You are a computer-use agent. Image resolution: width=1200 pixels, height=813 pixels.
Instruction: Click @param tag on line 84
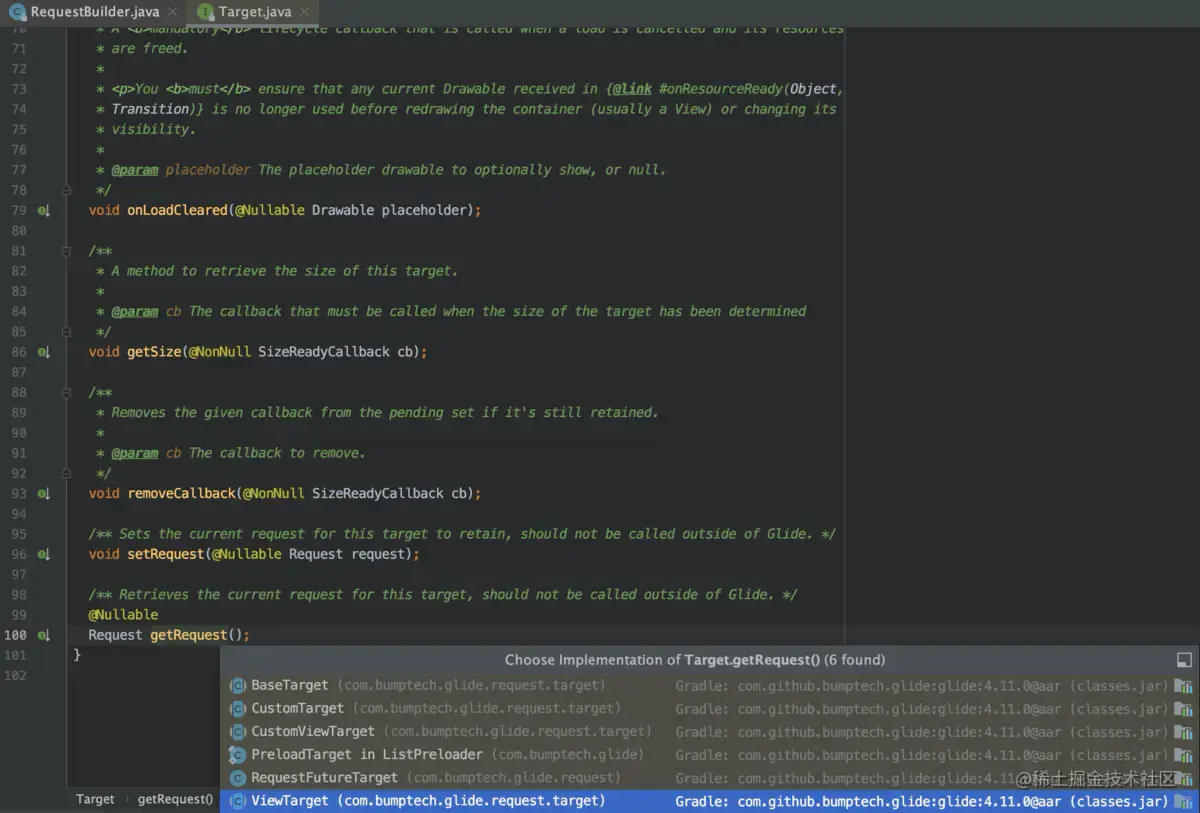click(135, 312)
